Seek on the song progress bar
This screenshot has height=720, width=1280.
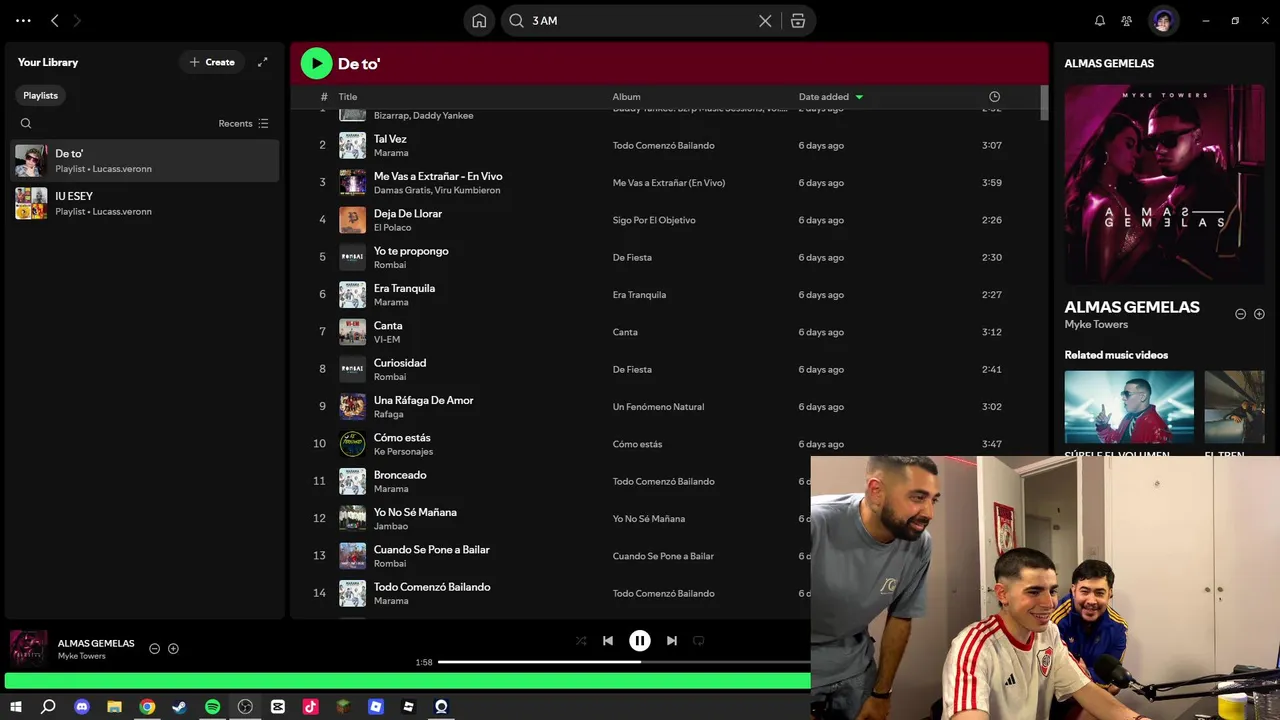(624, 662)
